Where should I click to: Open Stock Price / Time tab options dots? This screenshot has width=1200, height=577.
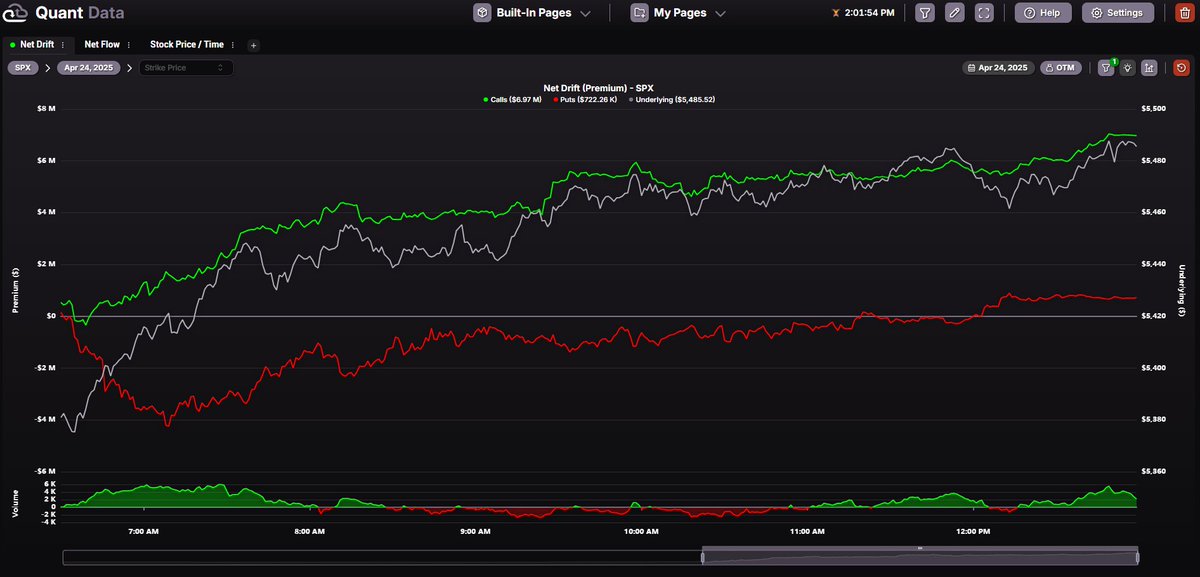[234, 45]
